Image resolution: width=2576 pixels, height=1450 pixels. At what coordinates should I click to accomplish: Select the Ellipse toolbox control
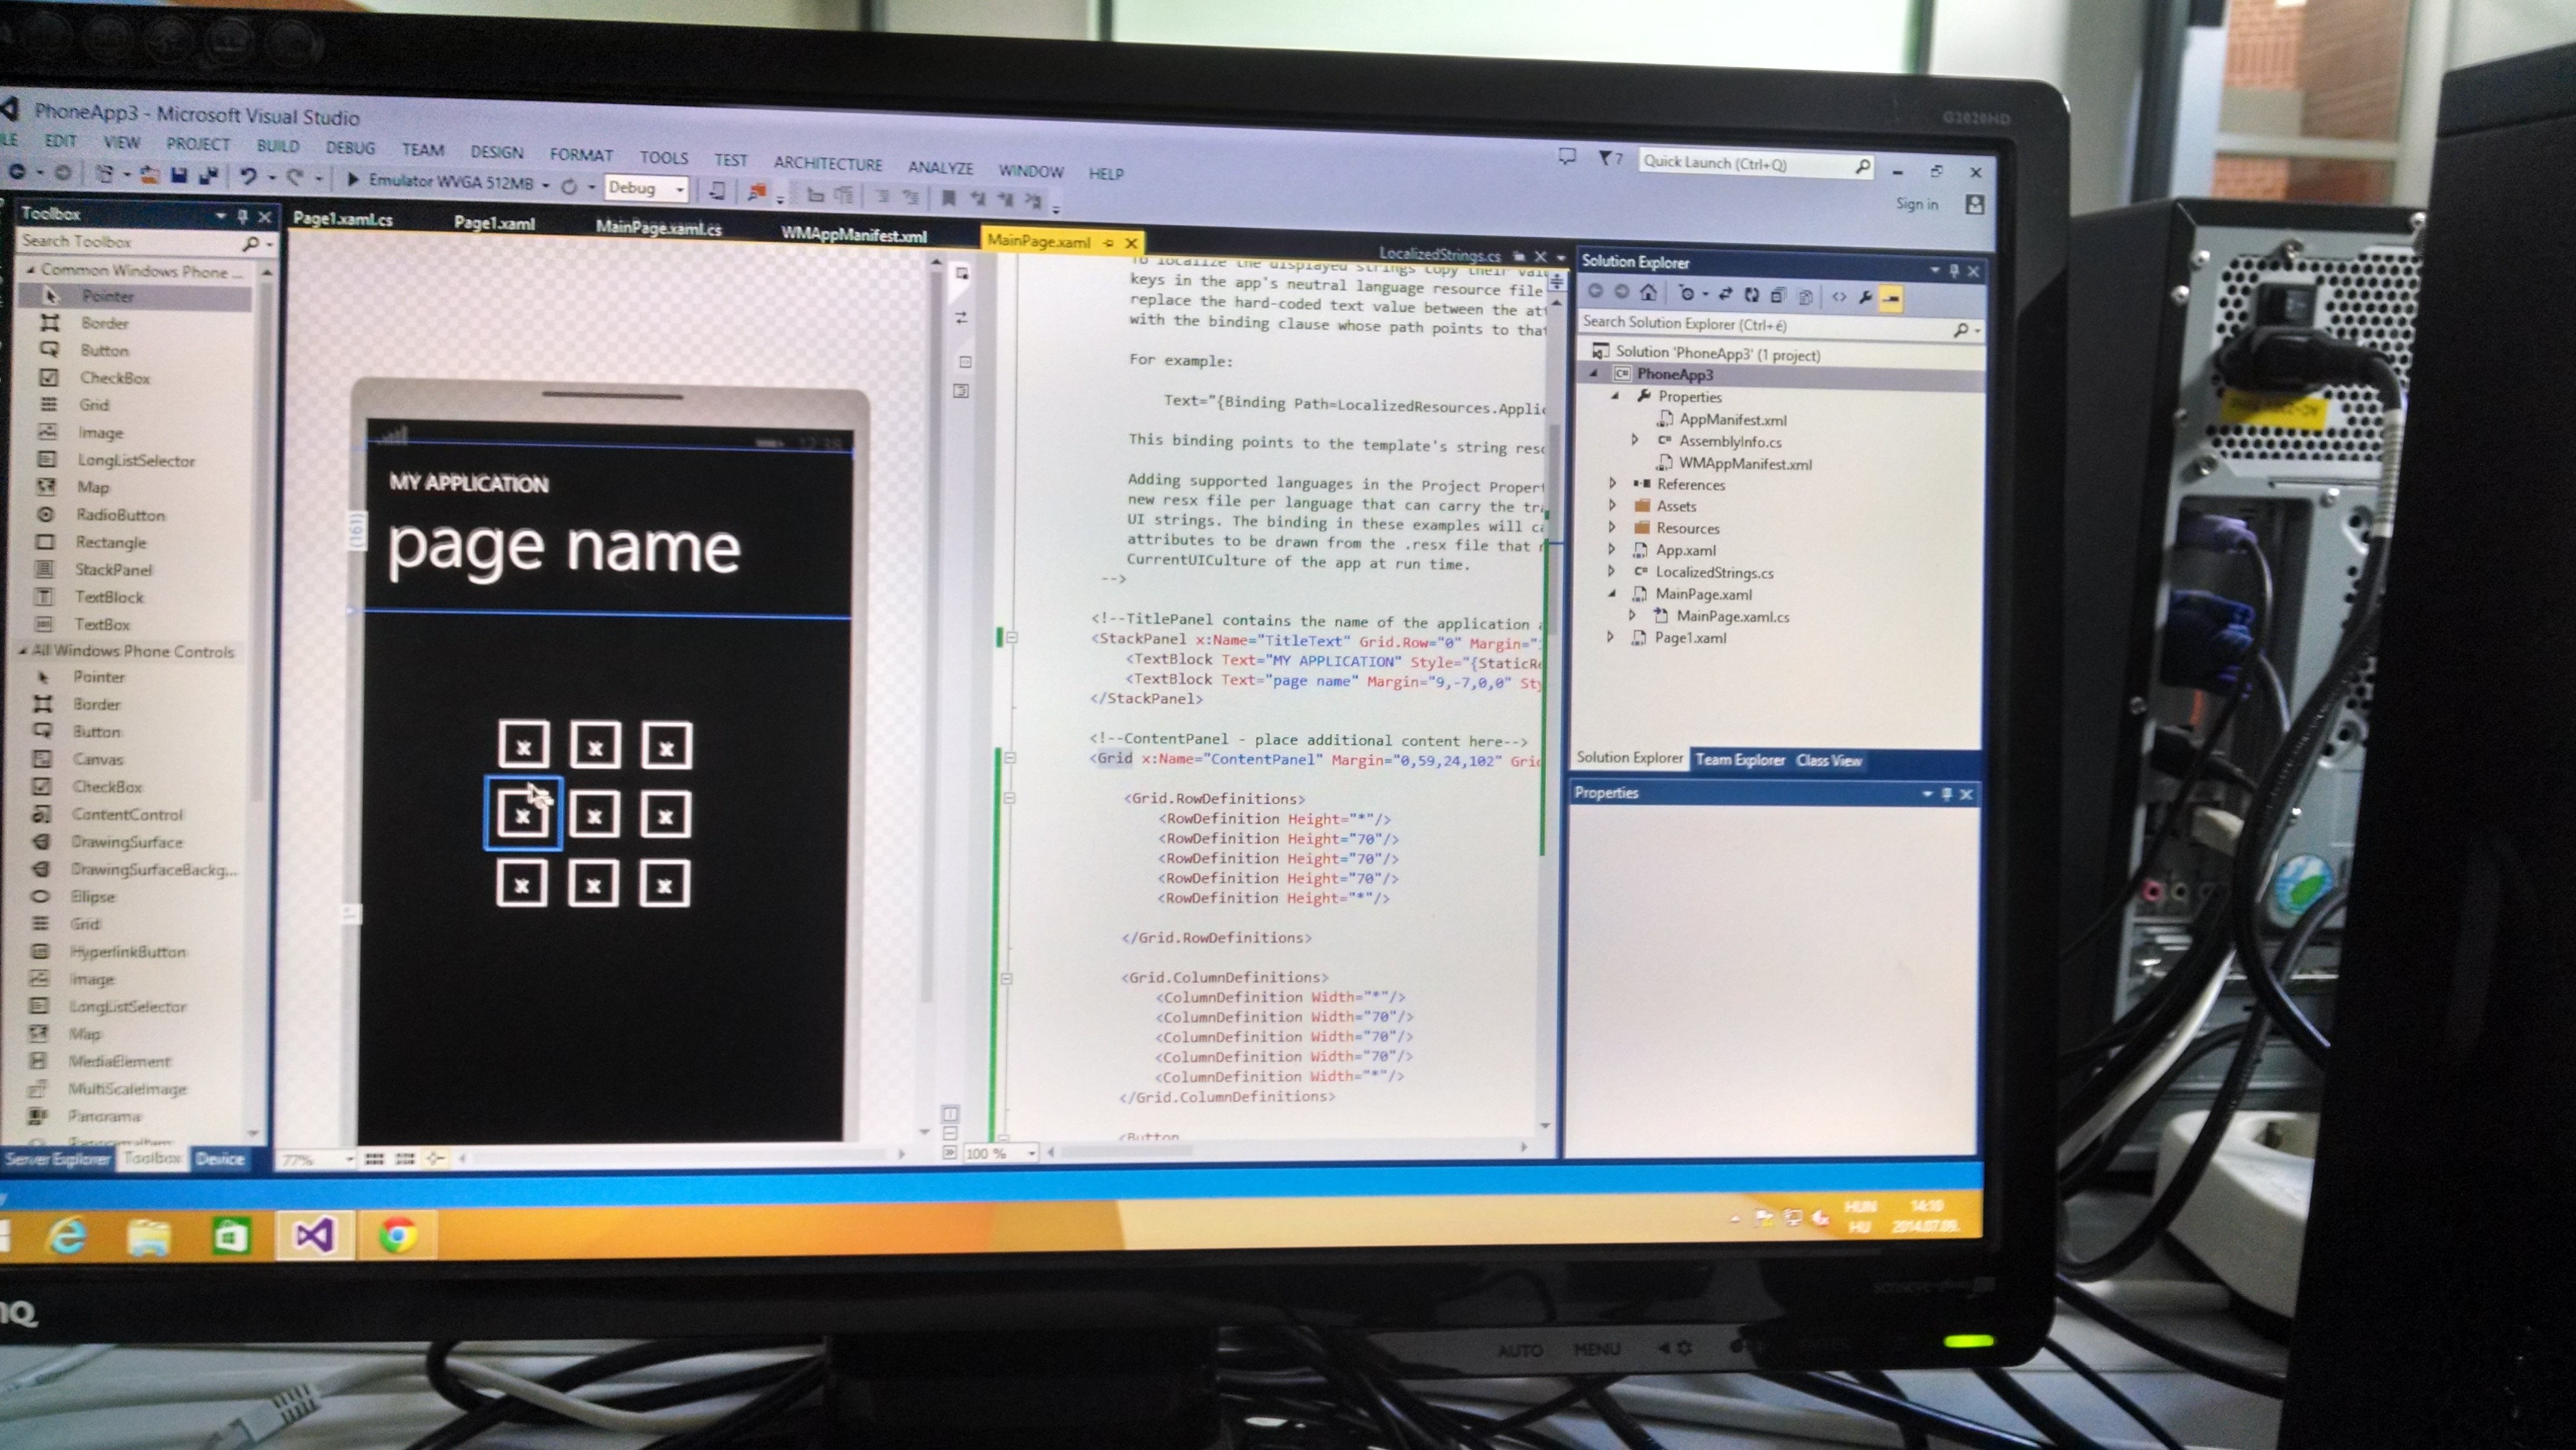point(92,897)
